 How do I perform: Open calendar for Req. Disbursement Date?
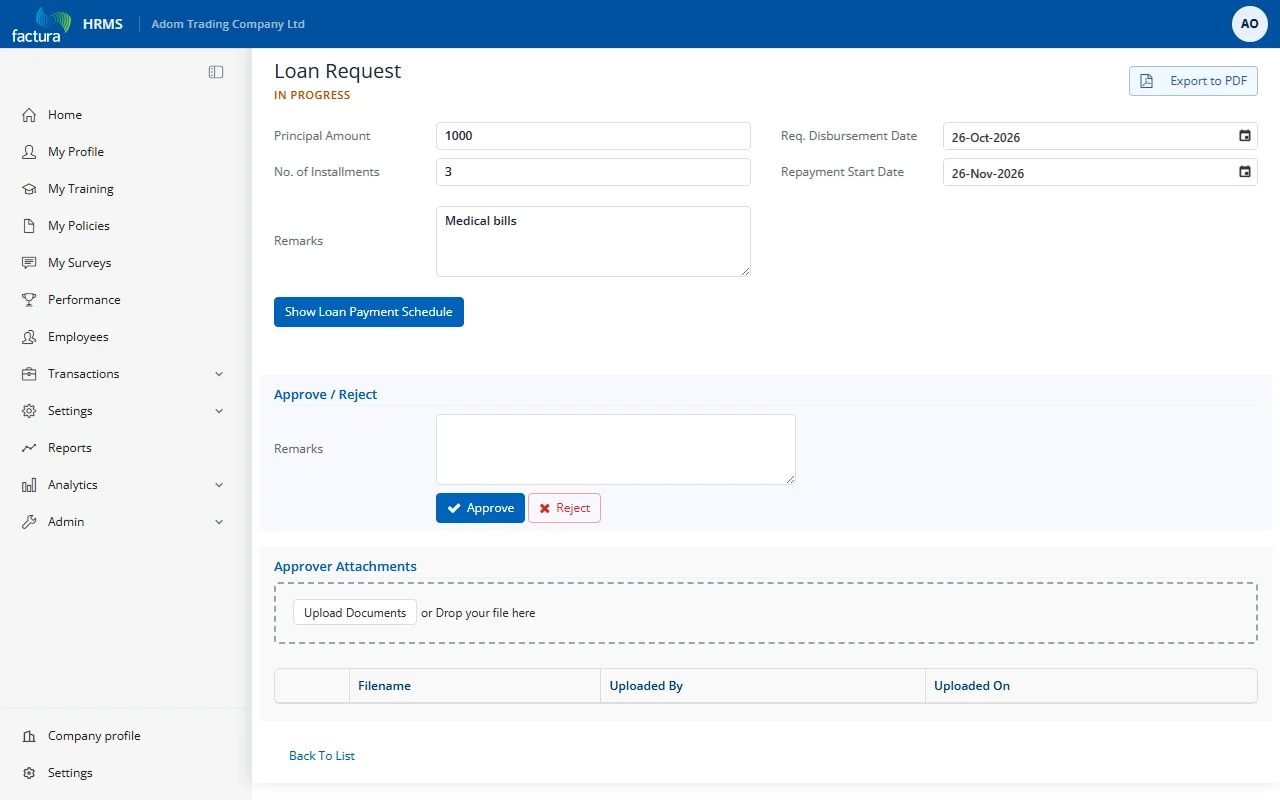pos(1245,136)
